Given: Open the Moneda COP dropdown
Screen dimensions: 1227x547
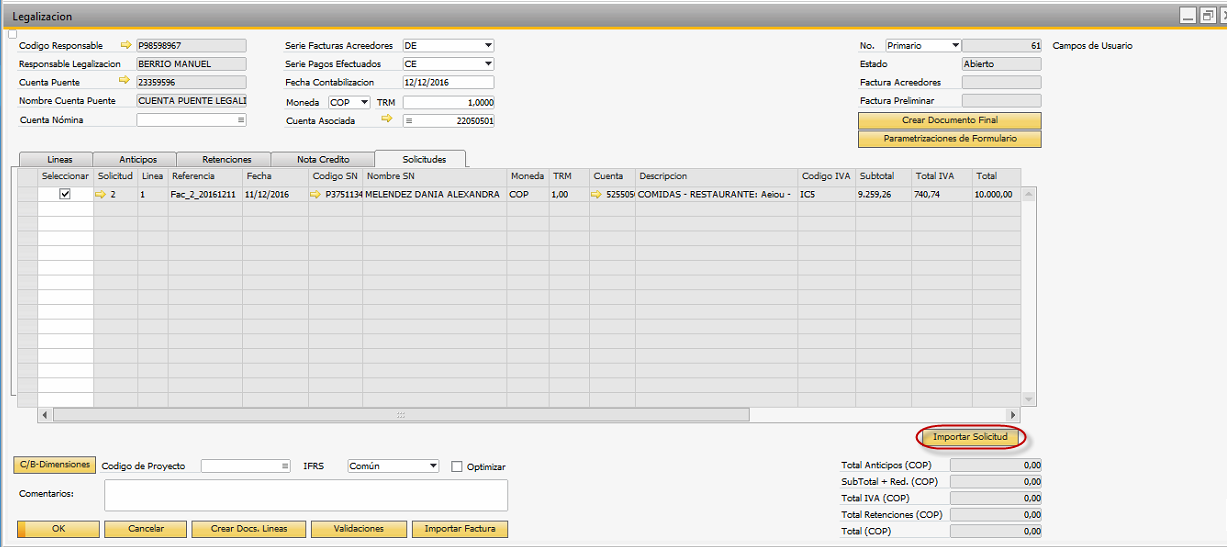Looking at the screenshot, I should pyautogui.click(x=364, y=102).
